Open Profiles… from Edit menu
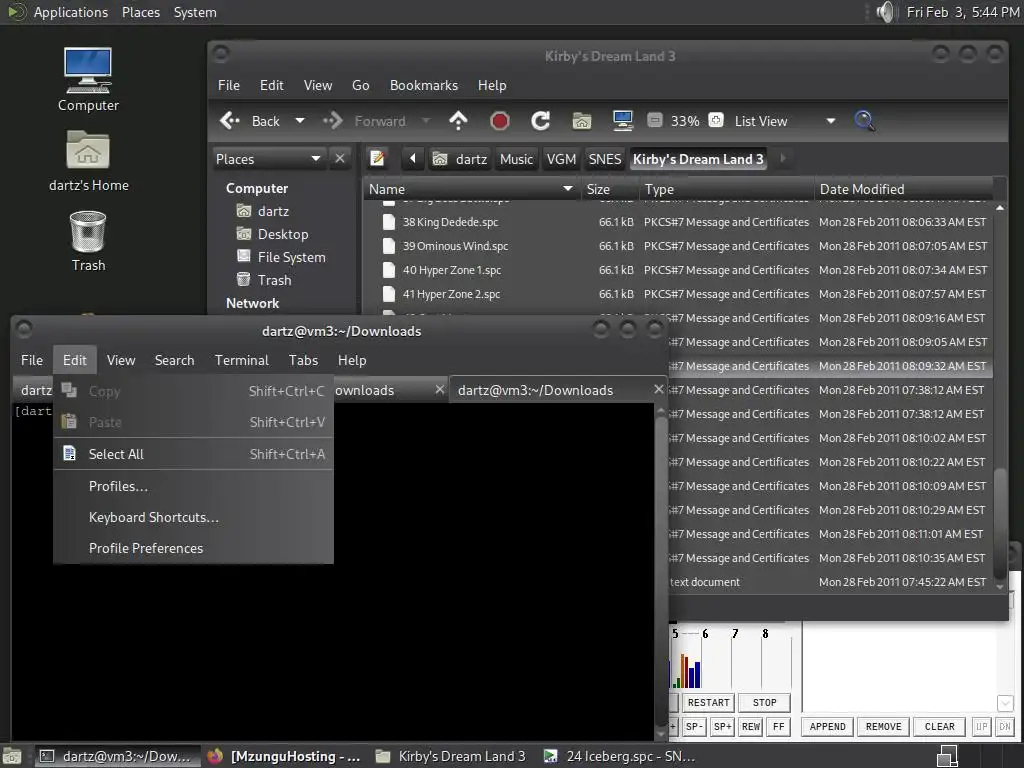1024x768 pixels. pyautogui.click(x=193, y=486)
